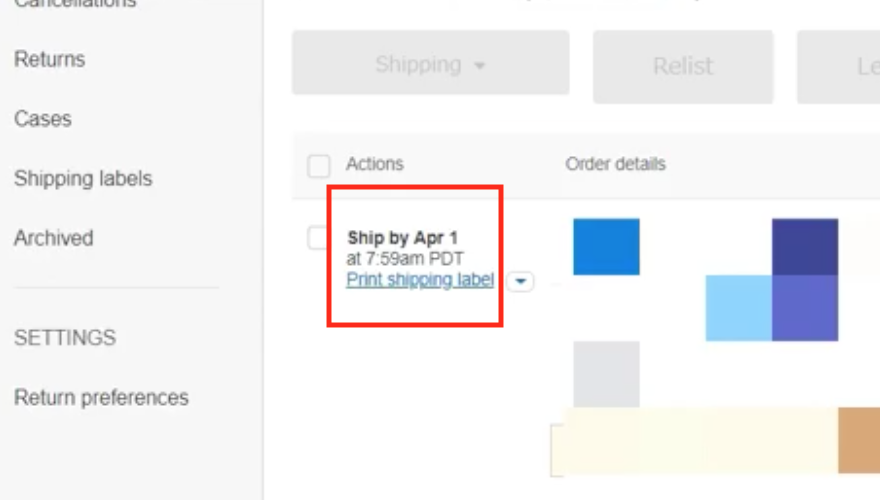Click the Order details column header
The width and height of the screenshot is (880, 500).
[616, 164]
